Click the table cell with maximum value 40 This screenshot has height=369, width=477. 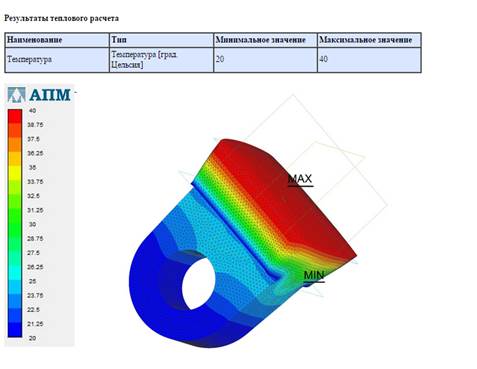pos(369,60)
